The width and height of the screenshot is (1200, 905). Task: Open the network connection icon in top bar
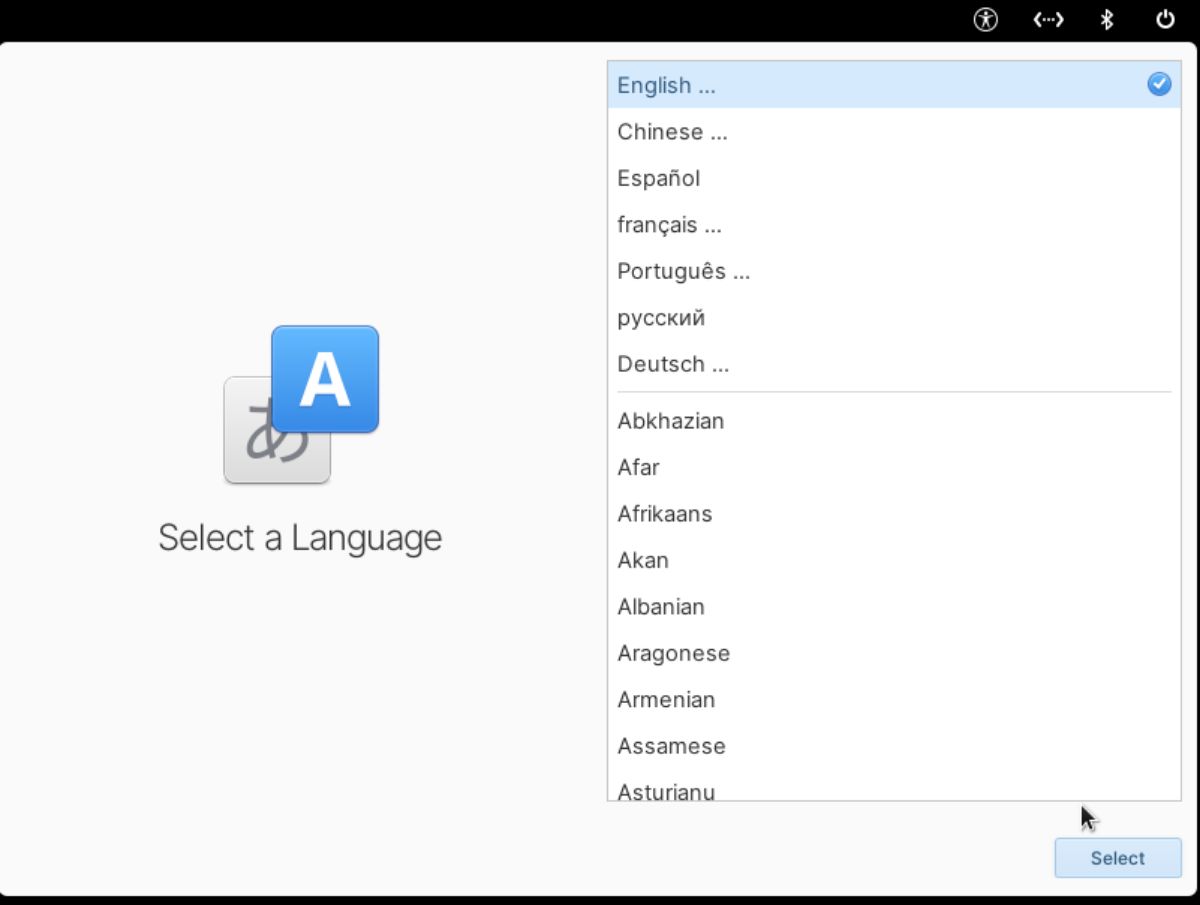click(x=1048, y=19)
